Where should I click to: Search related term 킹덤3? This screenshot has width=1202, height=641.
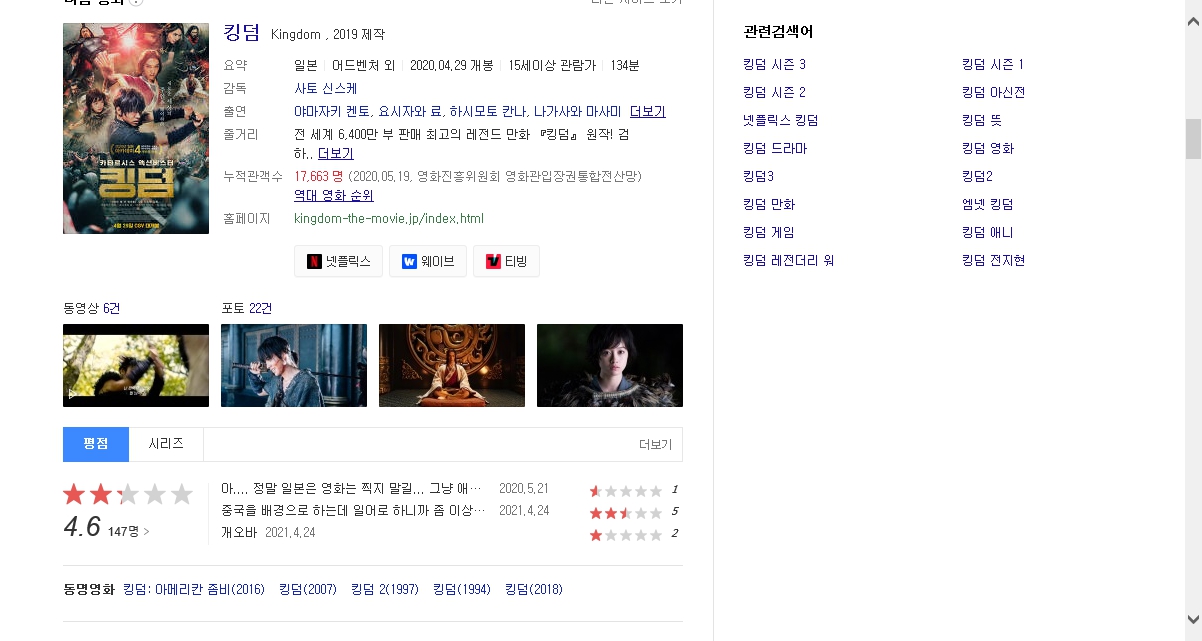click(759, 177)
